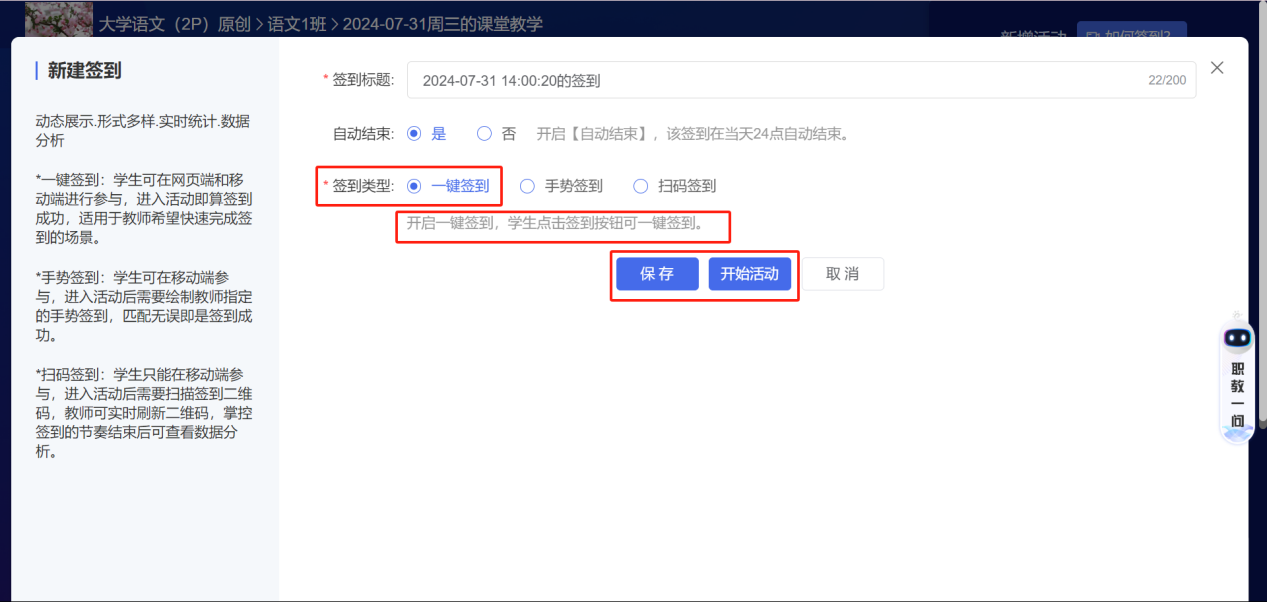Open 大学语文（2P）原创 breadcrumb link
Screen dimensions: 1267x602
coord(174,24)
